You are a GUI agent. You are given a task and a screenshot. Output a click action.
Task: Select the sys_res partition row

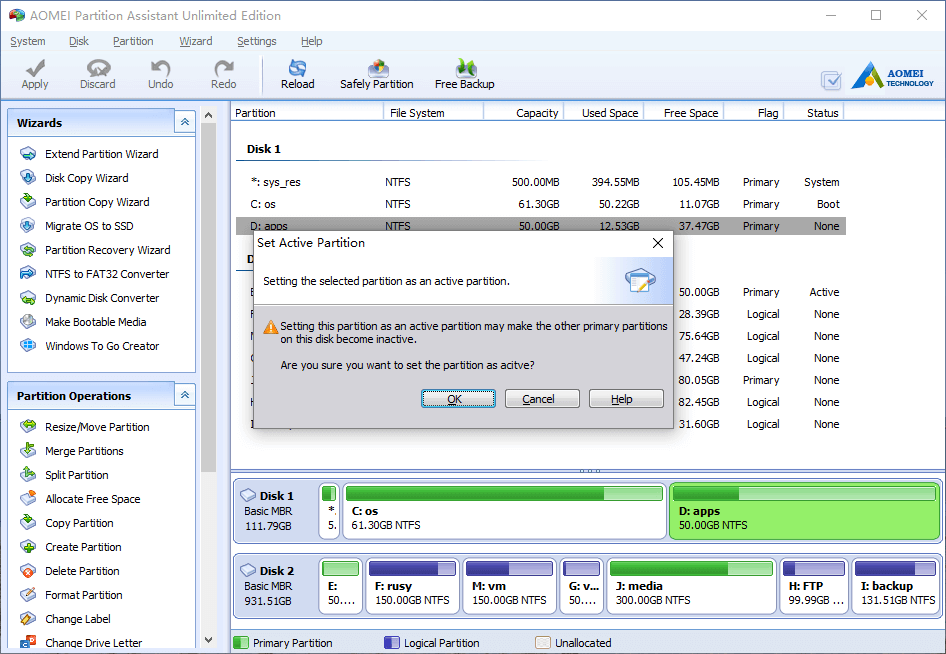541,182
